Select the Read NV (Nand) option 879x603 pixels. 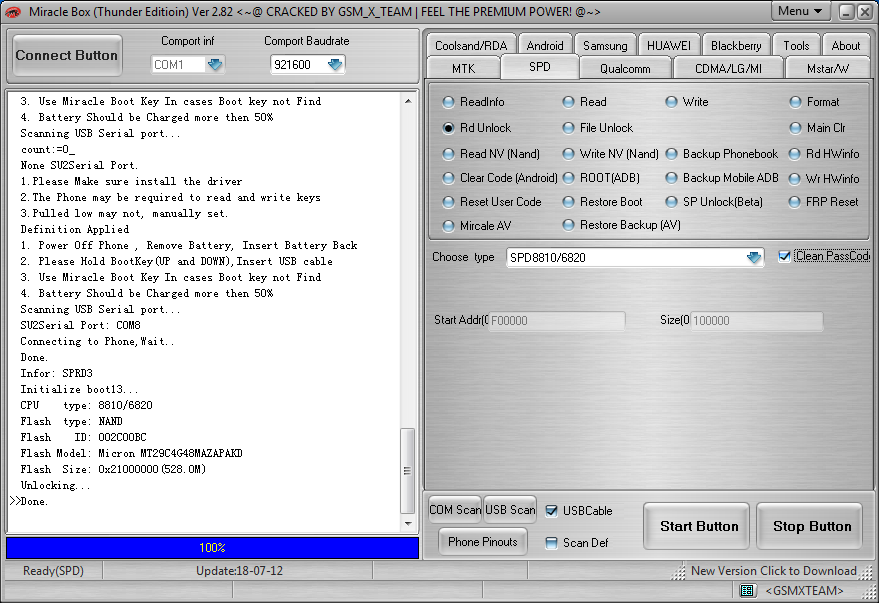point(491,154)
